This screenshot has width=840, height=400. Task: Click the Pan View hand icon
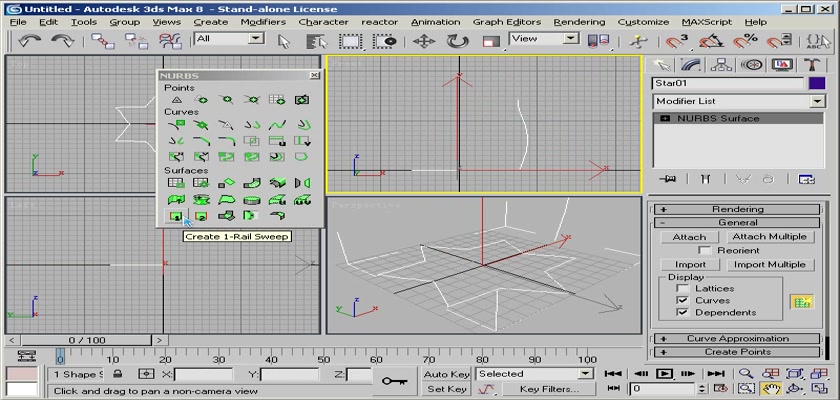click(771, 389)
